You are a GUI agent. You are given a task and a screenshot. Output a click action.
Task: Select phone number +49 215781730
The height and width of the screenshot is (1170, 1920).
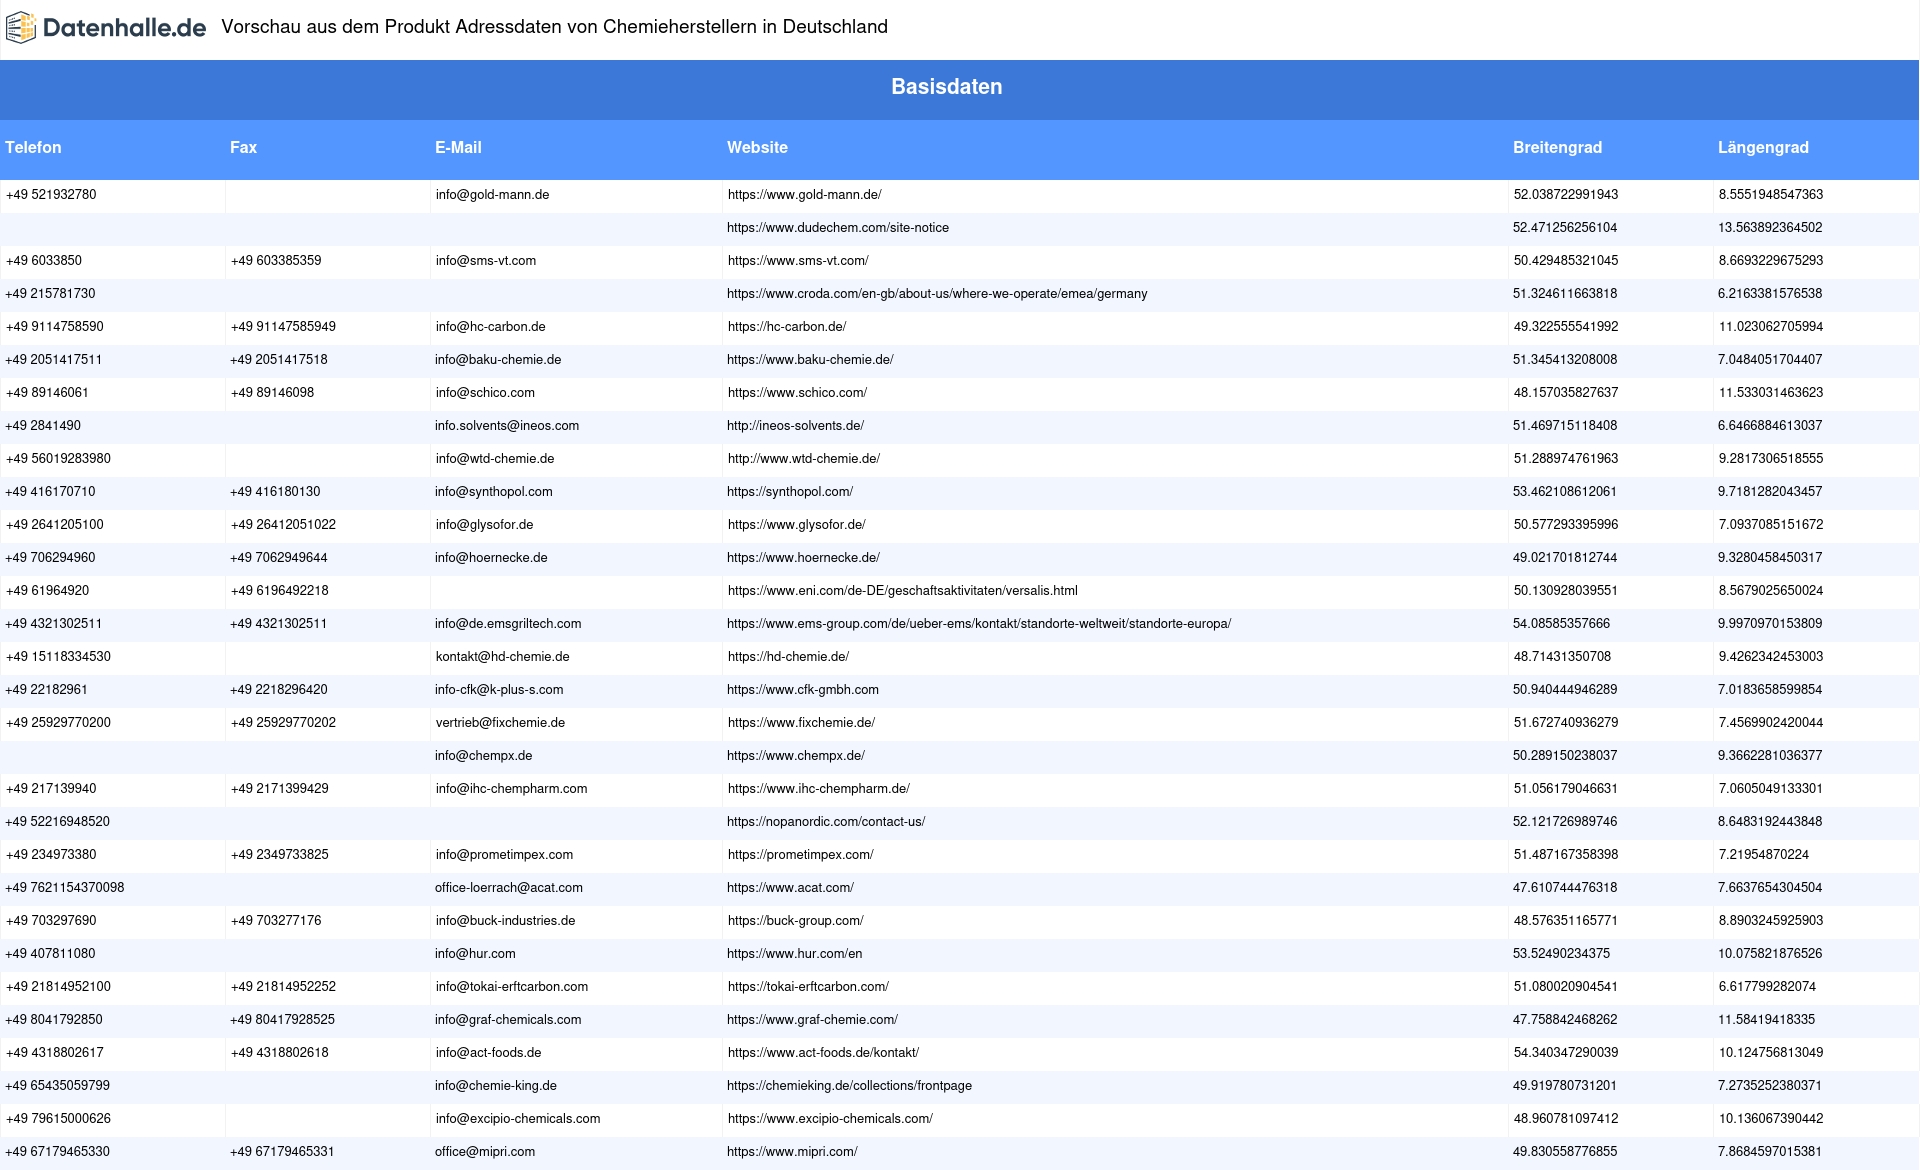point(50,294)
